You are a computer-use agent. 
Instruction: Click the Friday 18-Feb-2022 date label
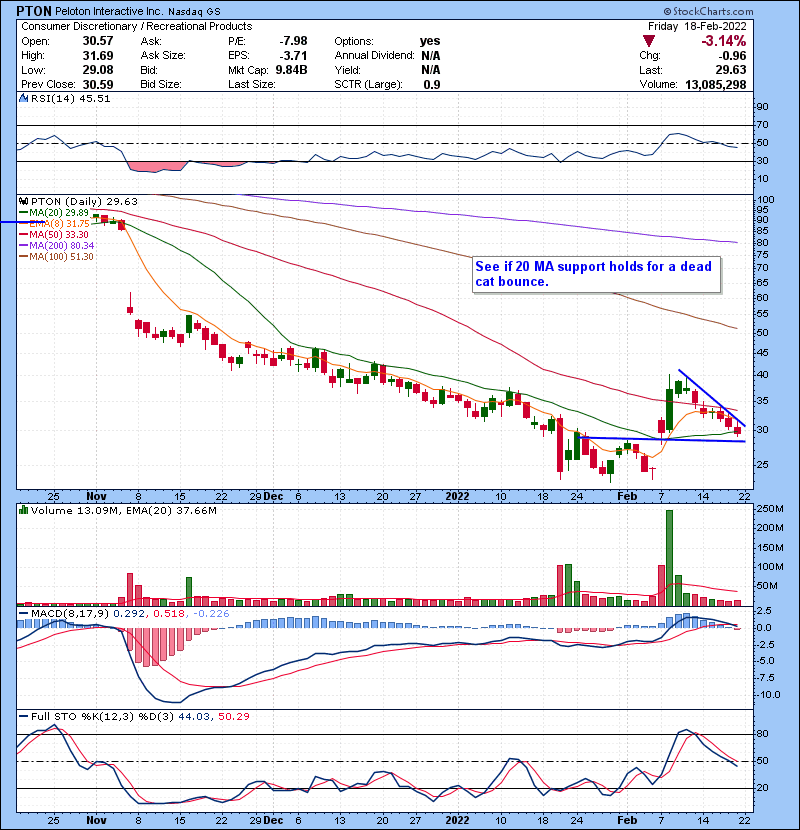697,26
